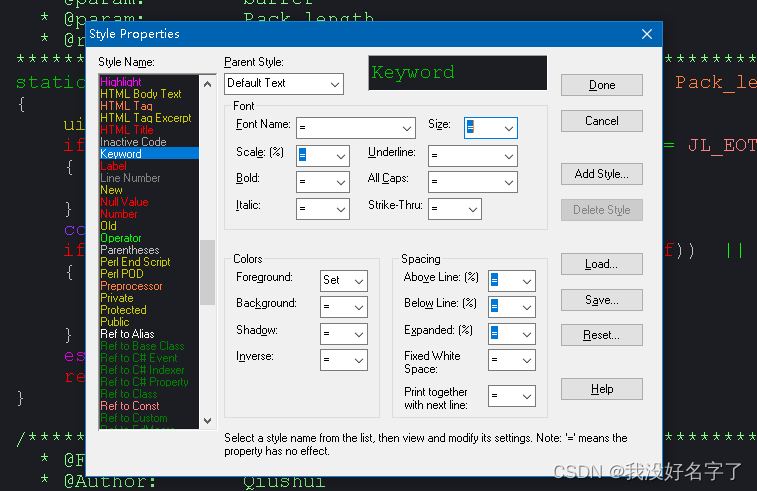
Task: Open the Parent Style dropdown
Action: tap(284, 84)
